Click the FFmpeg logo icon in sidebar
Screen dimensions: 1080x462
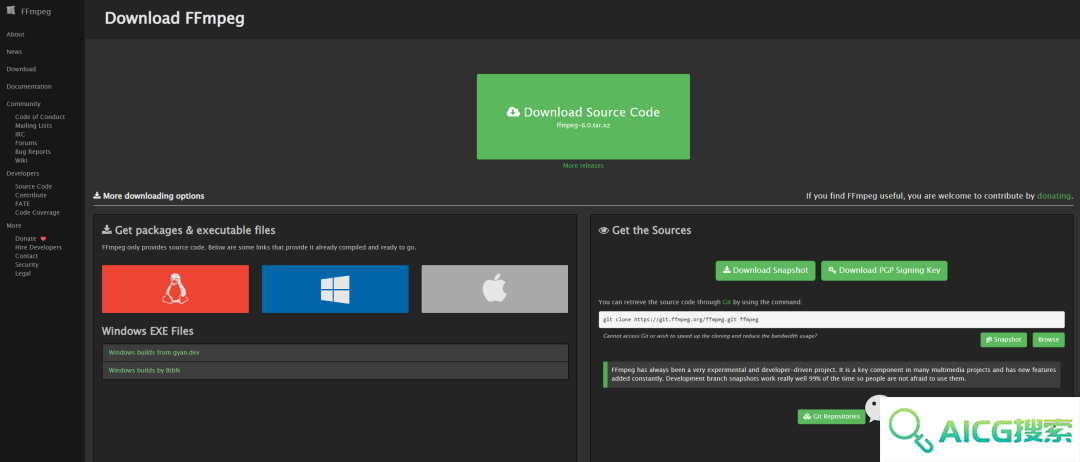pyautogui.click(x=10, y=10)
